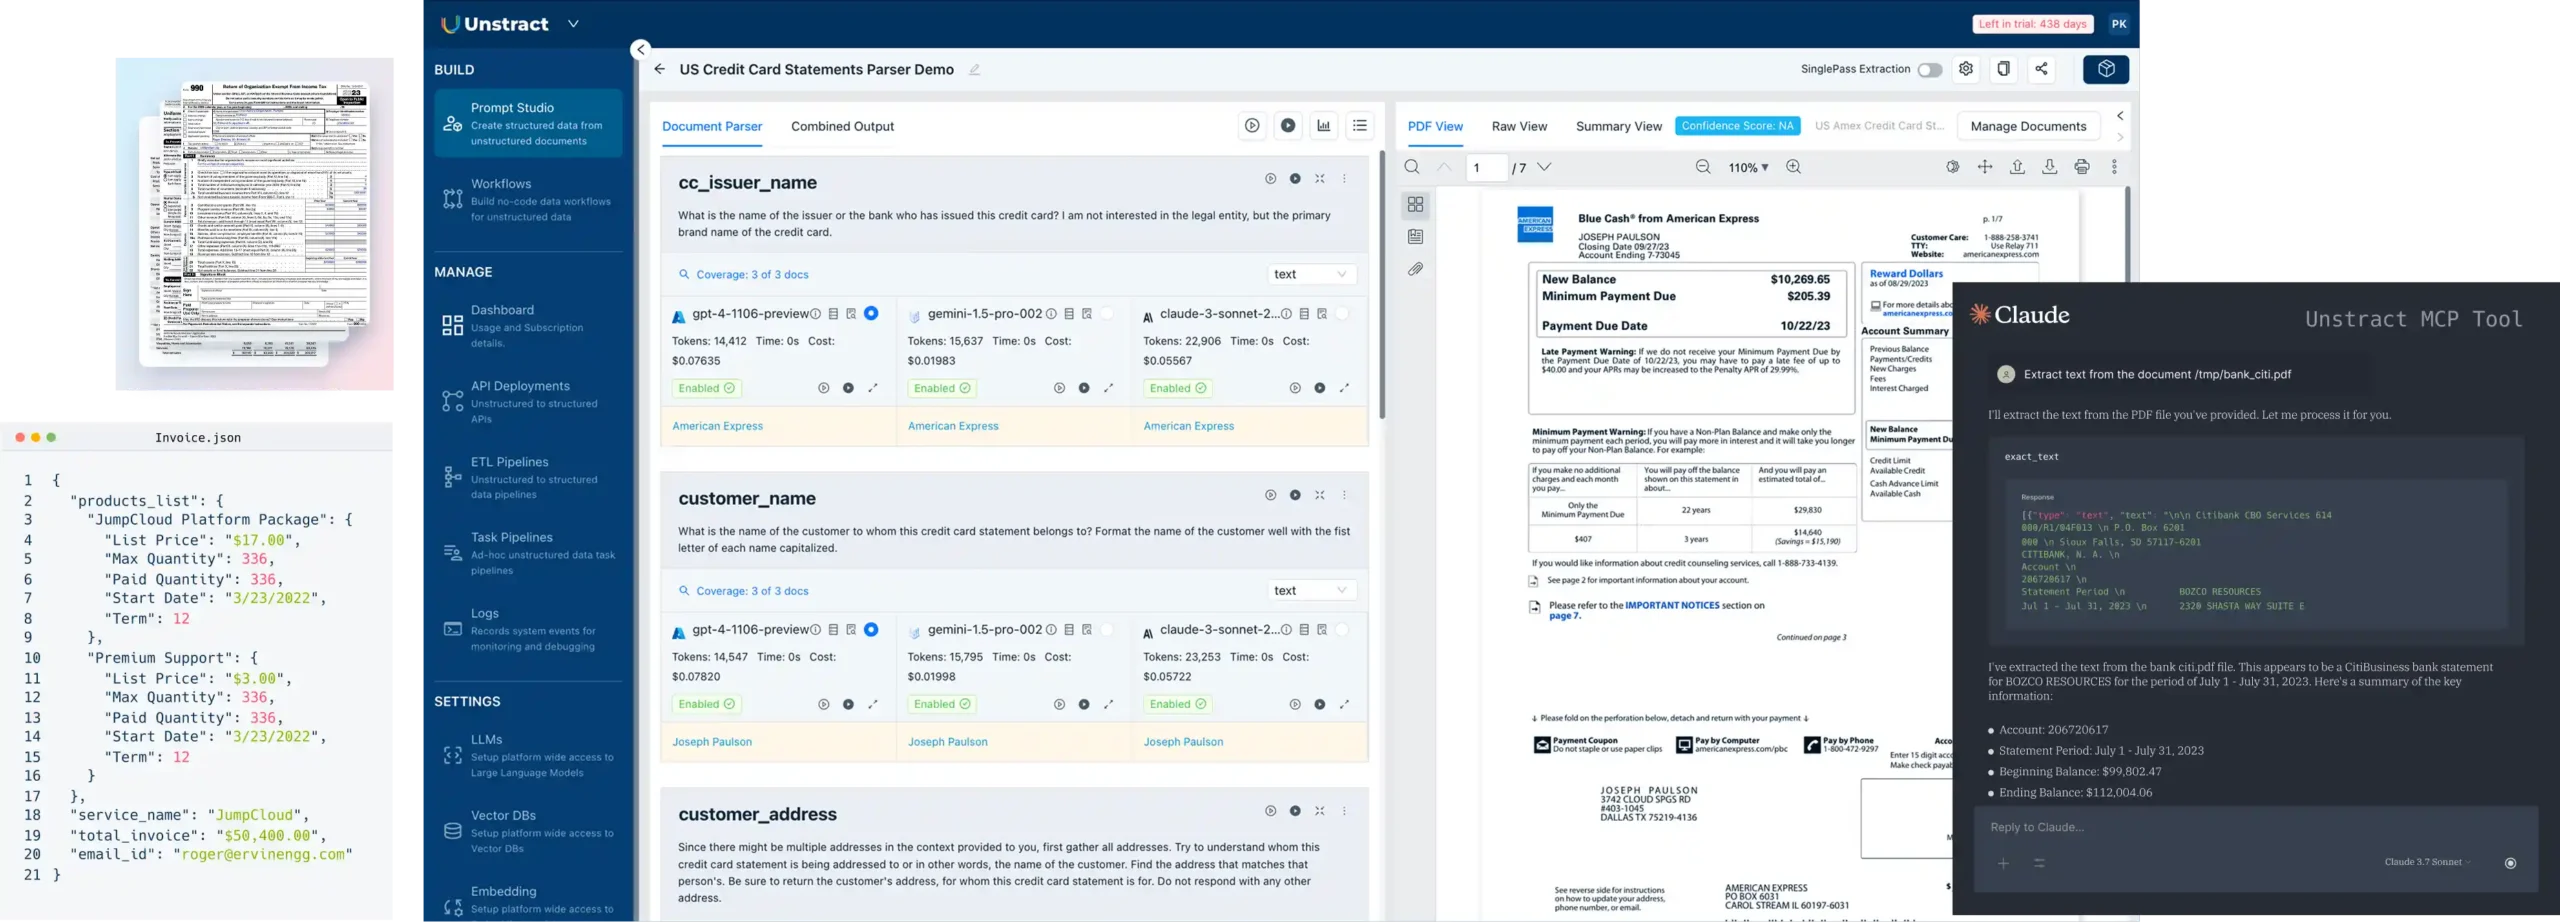
Task: Enter full screen with the crossed-arrows icon
Action: pyautogui.click(x=1985, y=167)
